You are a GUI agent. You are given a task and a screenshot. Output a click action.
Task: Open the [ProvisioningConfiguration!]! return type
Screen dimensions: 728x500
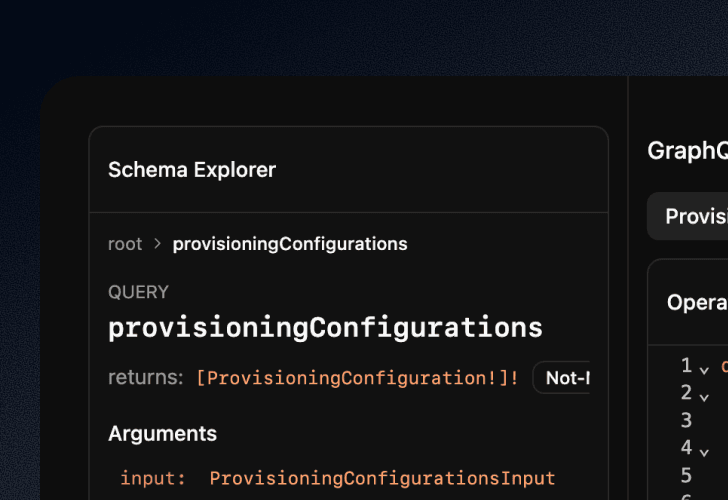358,377
